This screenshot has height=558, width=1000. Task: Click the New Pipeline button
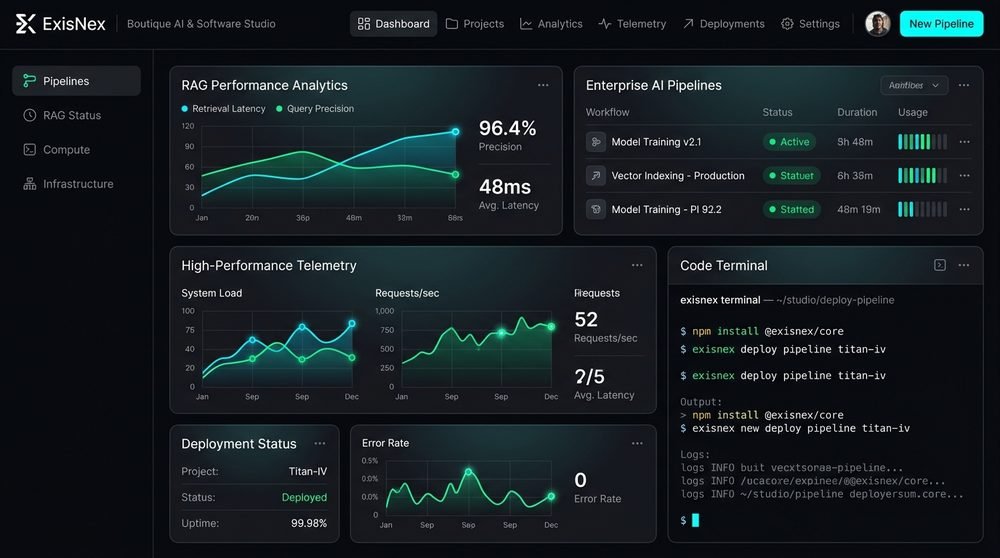click(x=941, y=24)
